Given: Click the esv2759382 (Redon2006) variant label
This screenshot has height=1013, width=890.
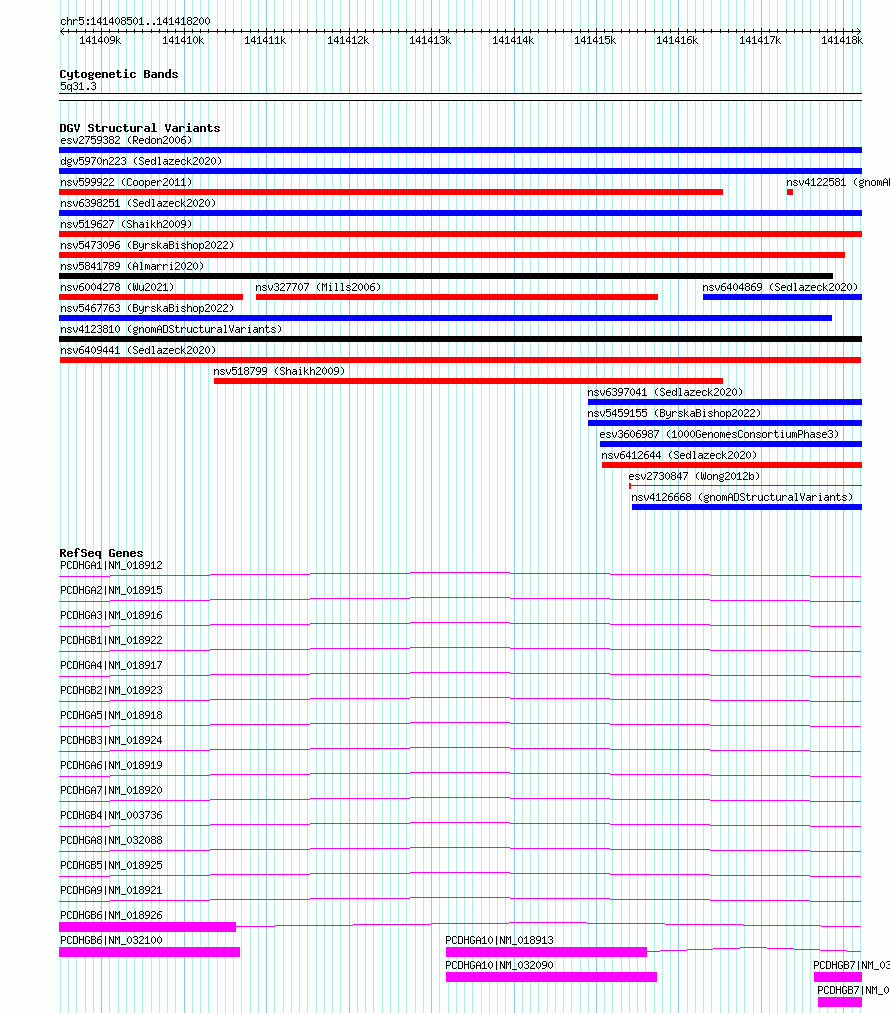Looking at the screenshot, I should [x=126, y=140].
